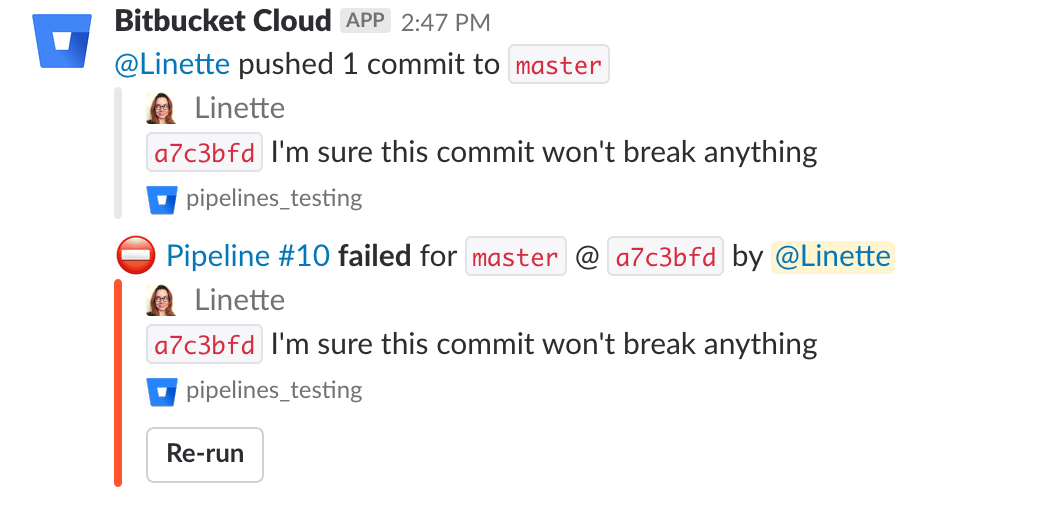Open a7c3bfd hash in the failed pipeline line
The image size is (1054, 508).
point(665,257)
